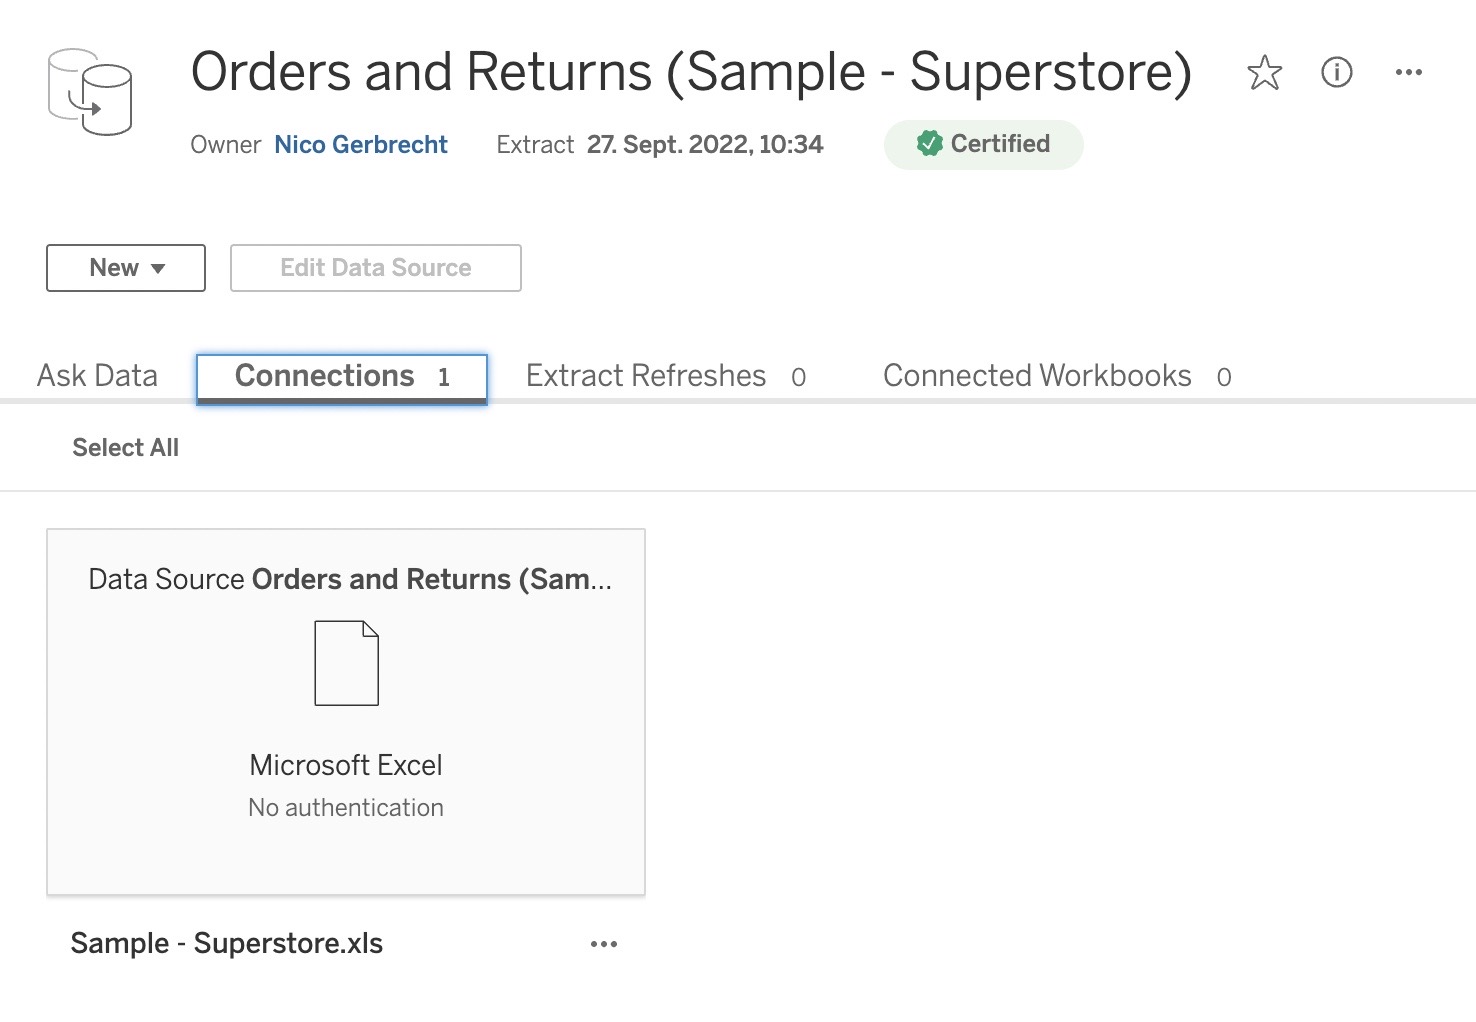
Task: Click the data source database icon
Action: [x=90, y=92]
